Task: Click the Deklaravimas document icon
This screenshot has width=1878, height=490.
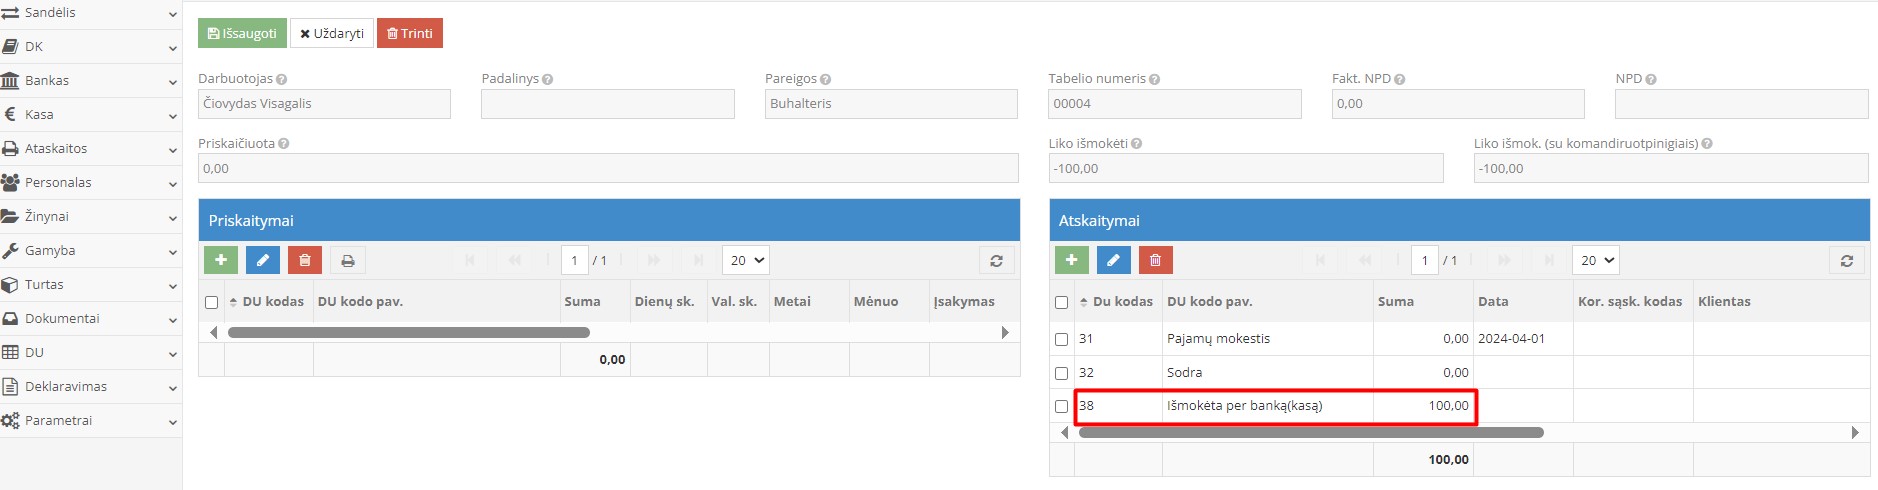Action: click(x=10, y=386)
